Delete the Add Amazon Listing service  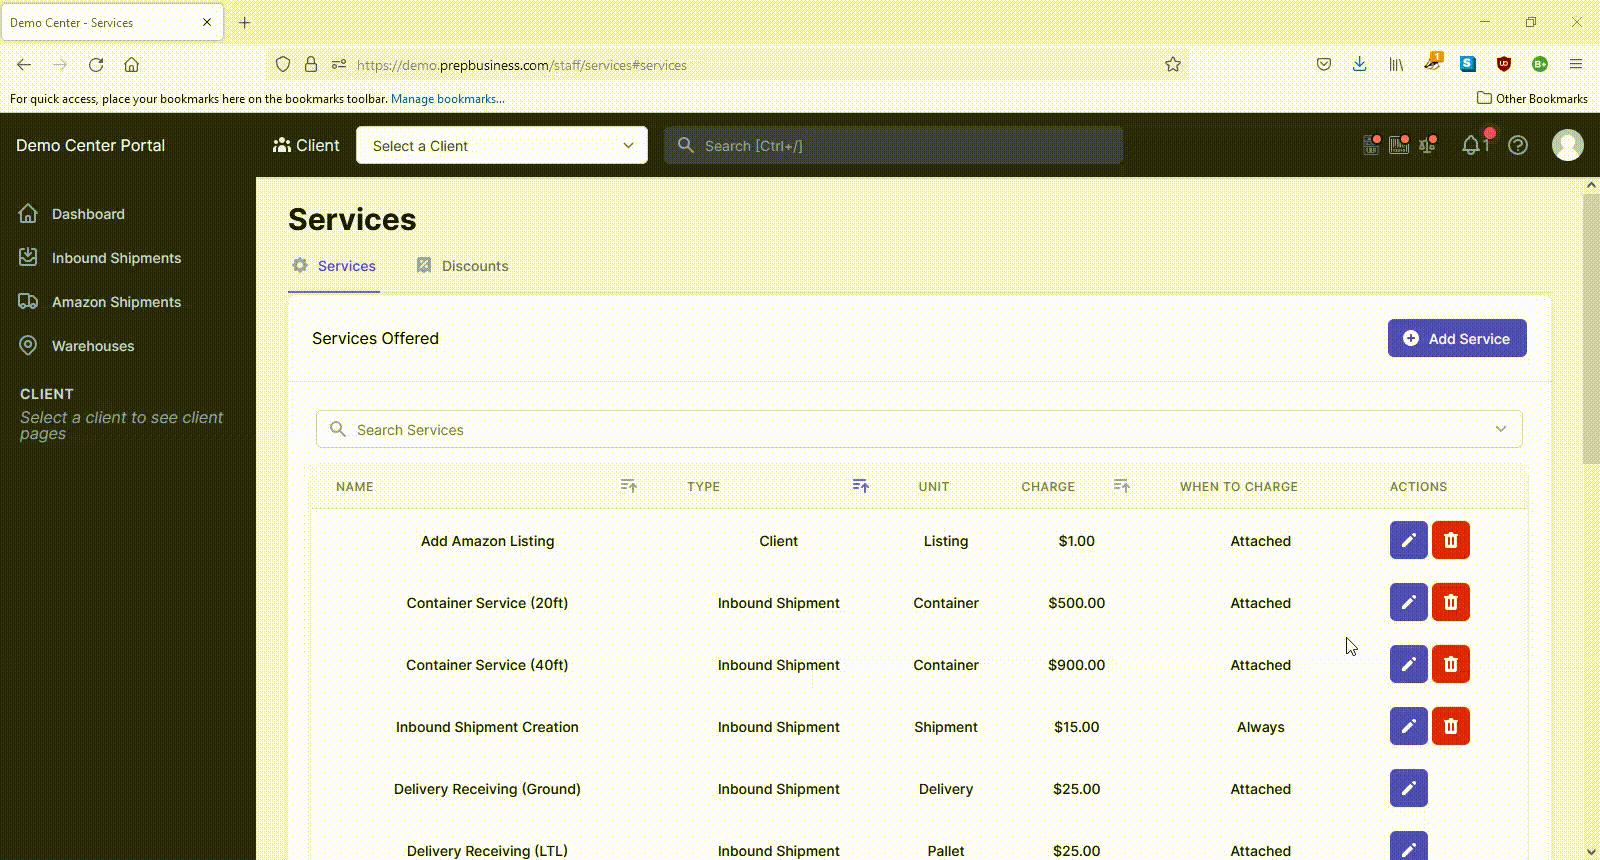pos(1450,540)
